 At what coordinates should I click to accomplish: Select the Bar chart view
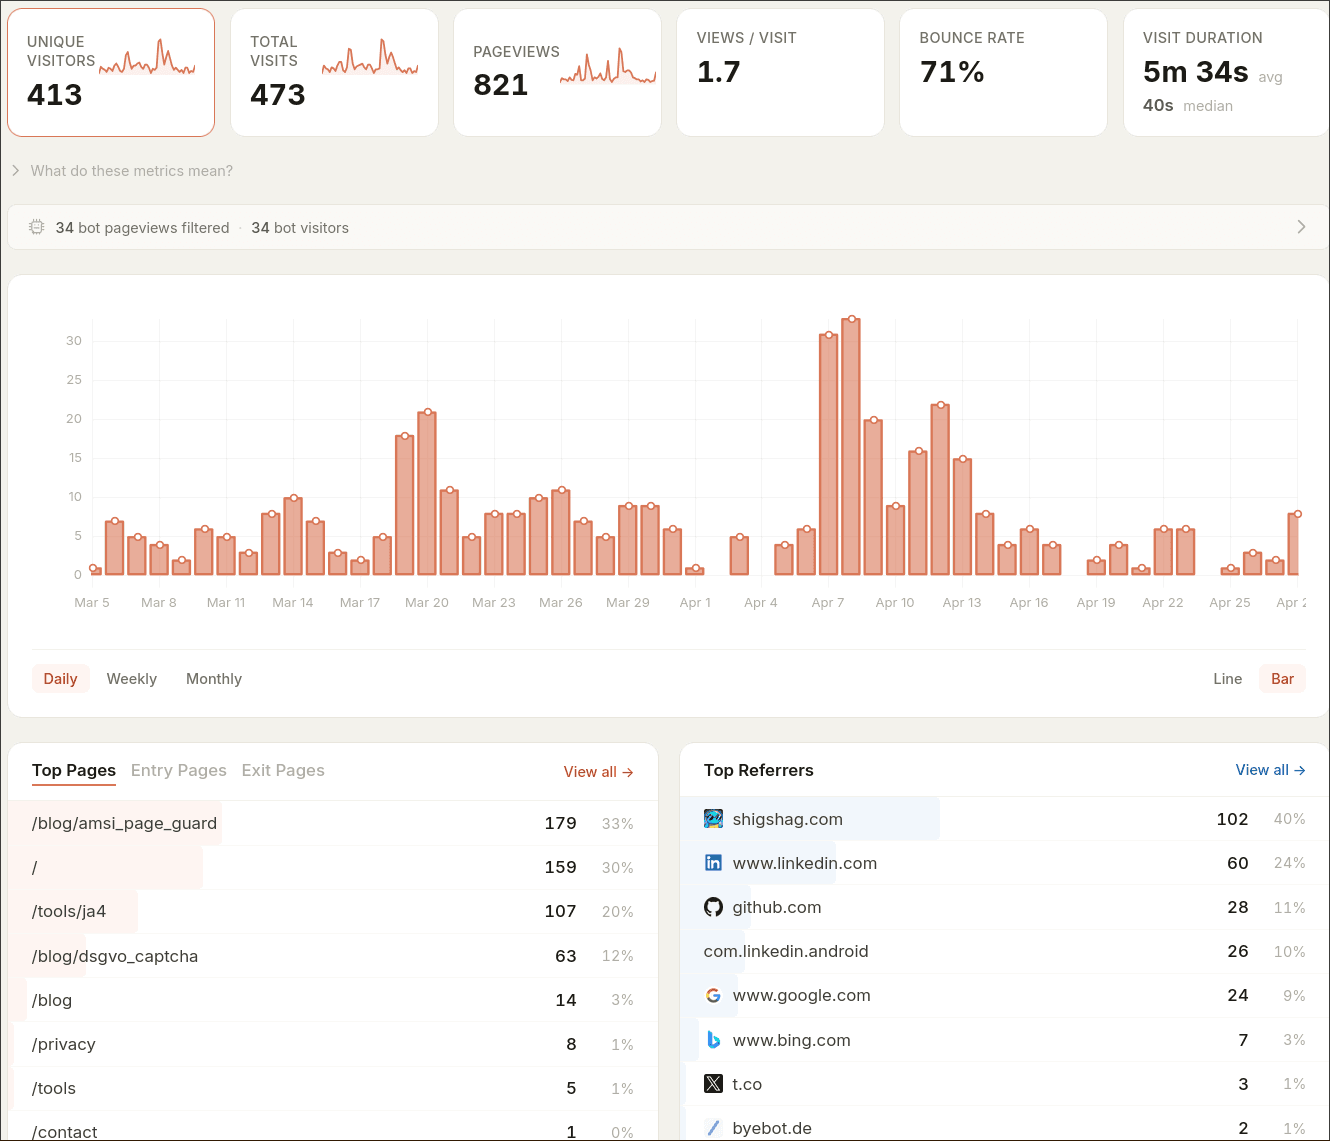[1282, 679]
